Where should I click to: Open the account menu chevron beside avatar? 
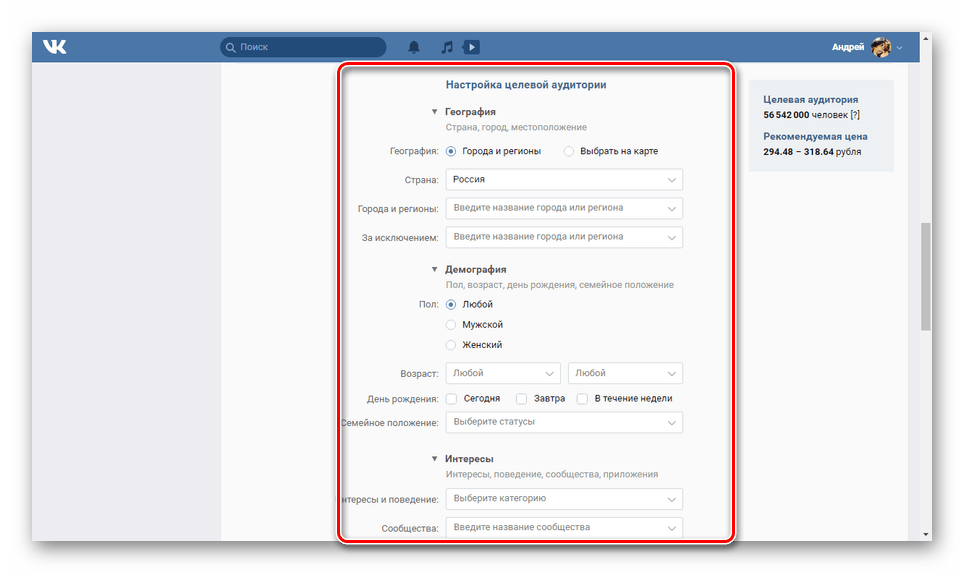[899, 47]
